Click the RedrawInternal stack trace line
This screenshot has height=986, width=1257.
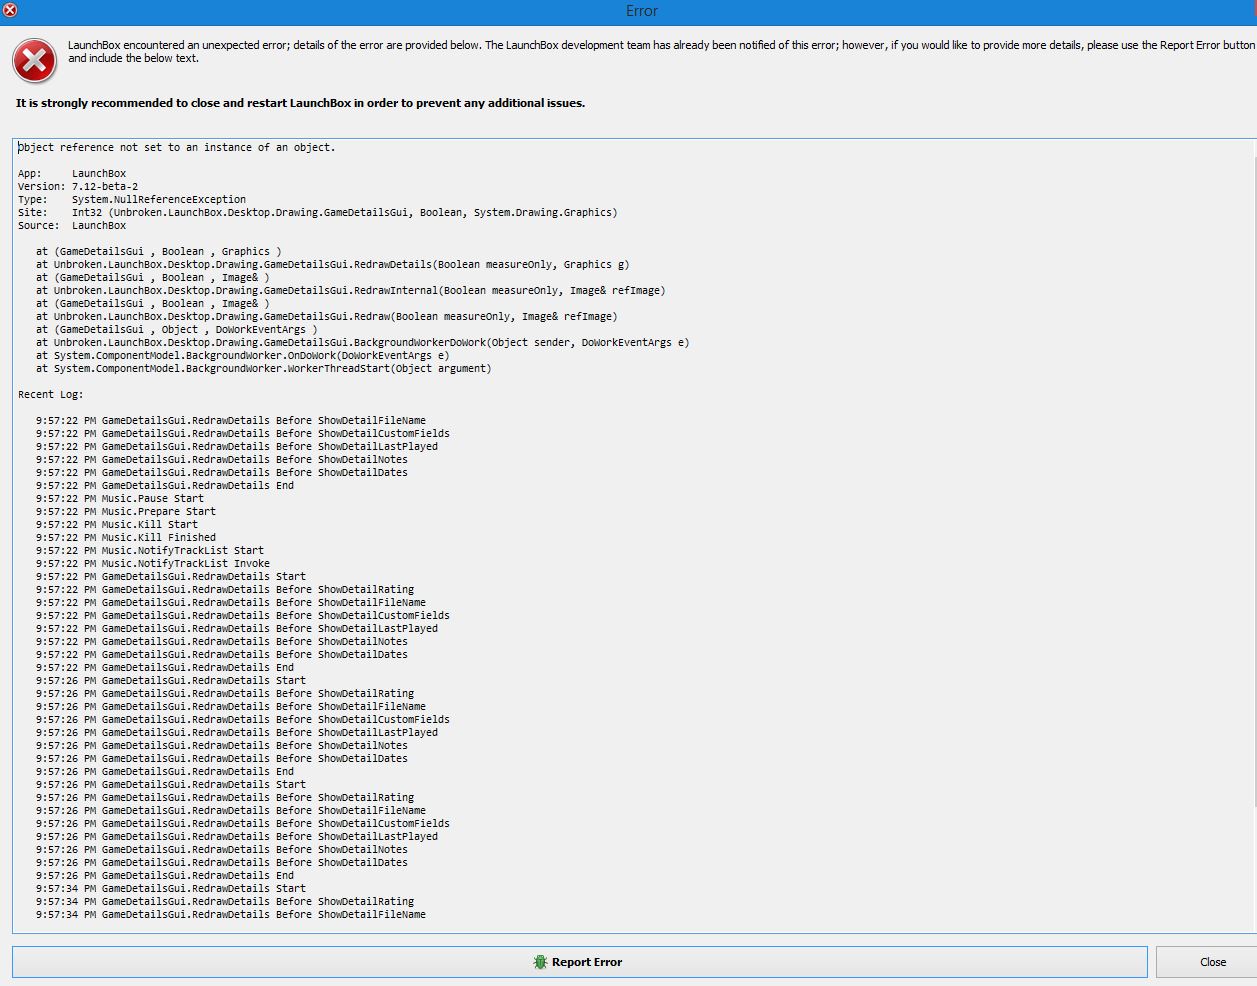351,290
